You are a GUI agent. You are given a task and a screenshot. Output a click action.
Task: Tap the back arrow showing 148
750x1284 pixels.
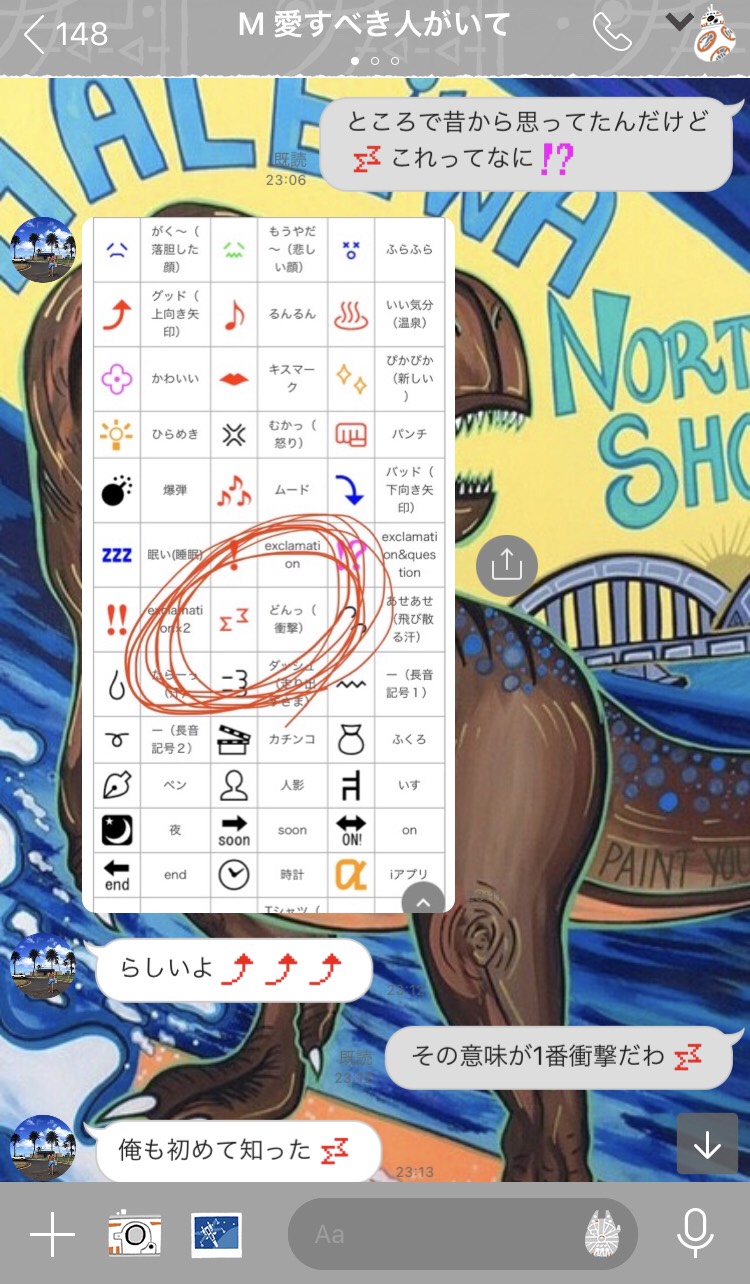[64, 35]
